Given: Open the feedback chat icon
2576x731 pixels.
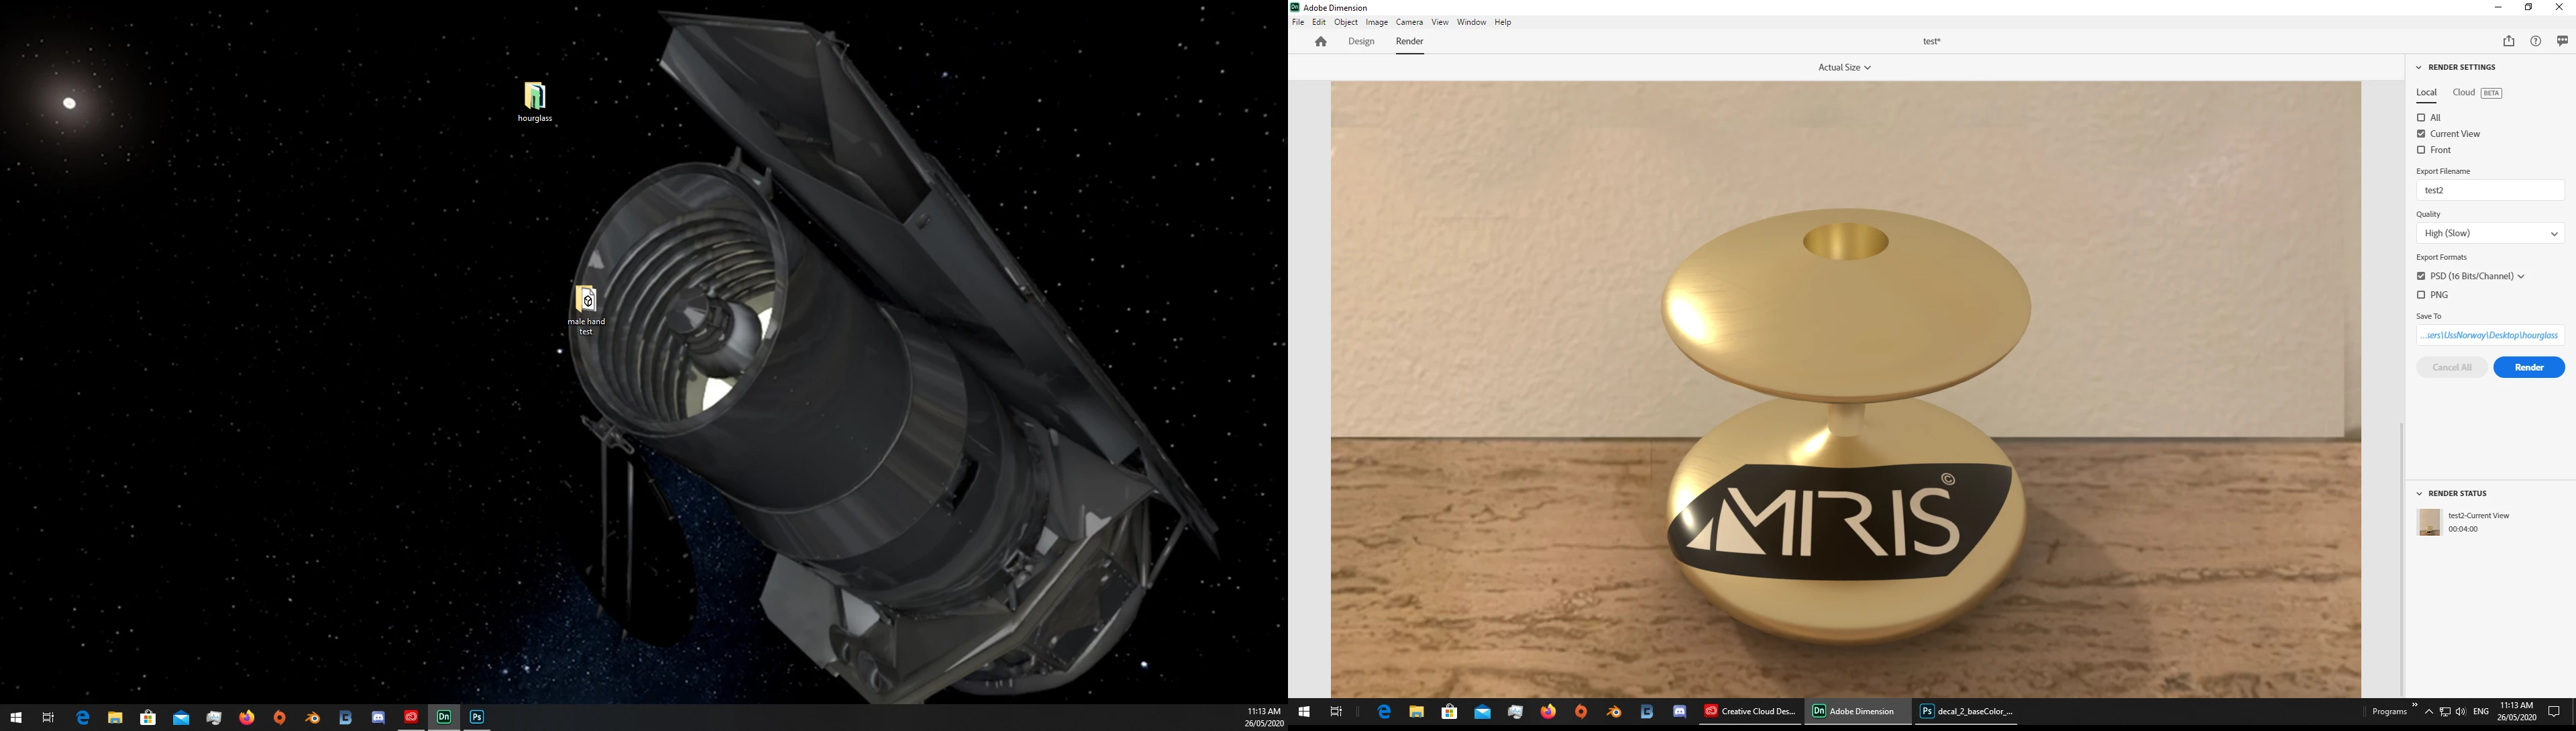Looking at the screenshot, I should click(2562, 42).
